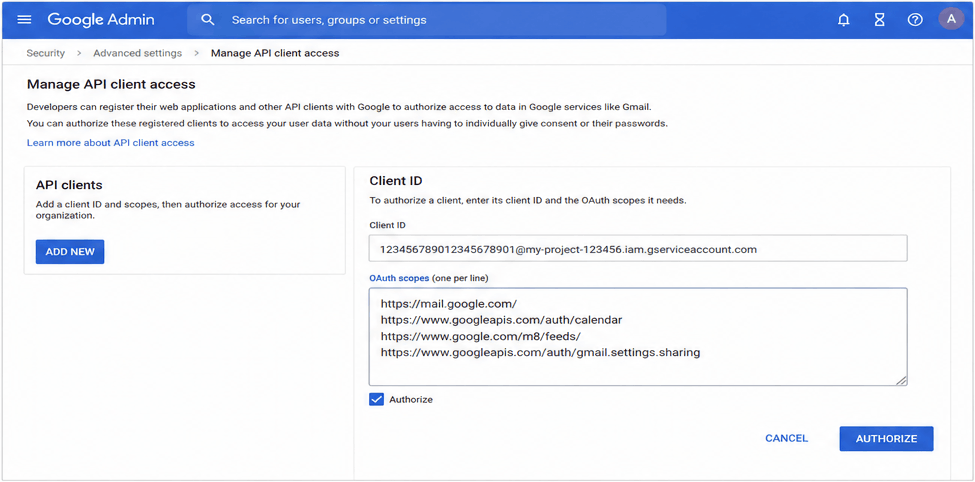The image size is (975, 482).
Task: Open the OAuth scopes link
Action: (399, 279)
